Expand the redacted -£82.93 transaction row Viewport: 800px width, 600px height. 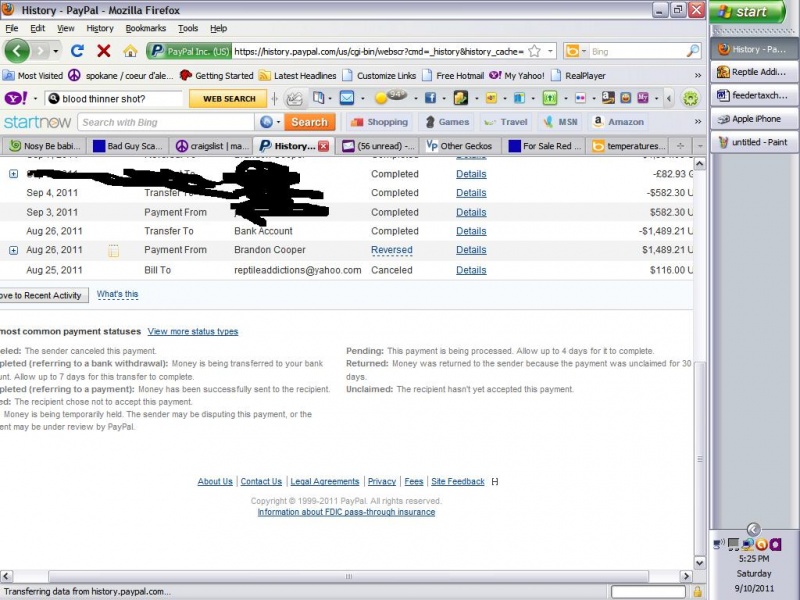coord(14,174)
